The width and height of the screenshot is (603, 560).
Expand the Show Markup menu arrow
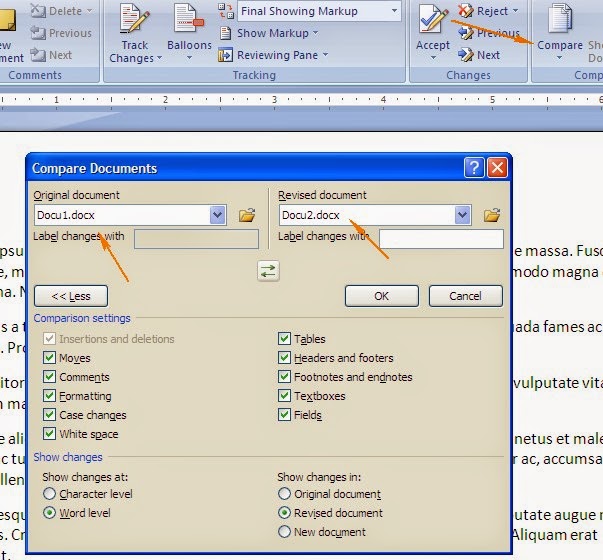point(315,33)
